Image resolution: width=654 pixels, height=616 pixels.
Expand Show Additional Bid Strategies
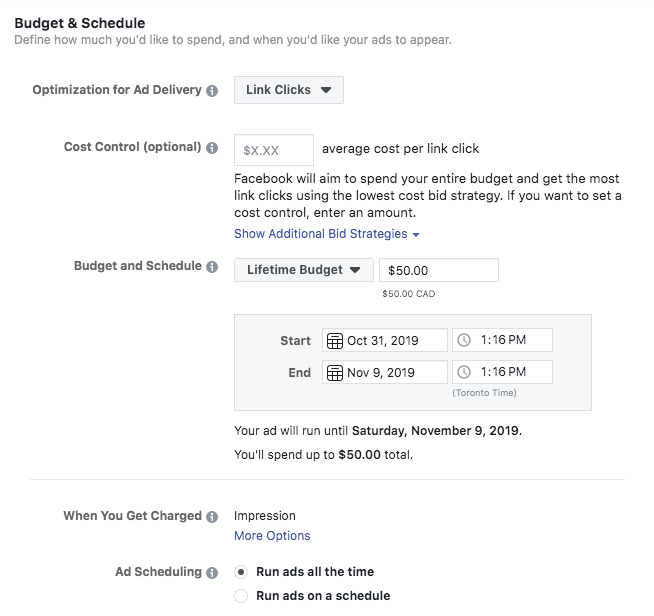point(326,234)
